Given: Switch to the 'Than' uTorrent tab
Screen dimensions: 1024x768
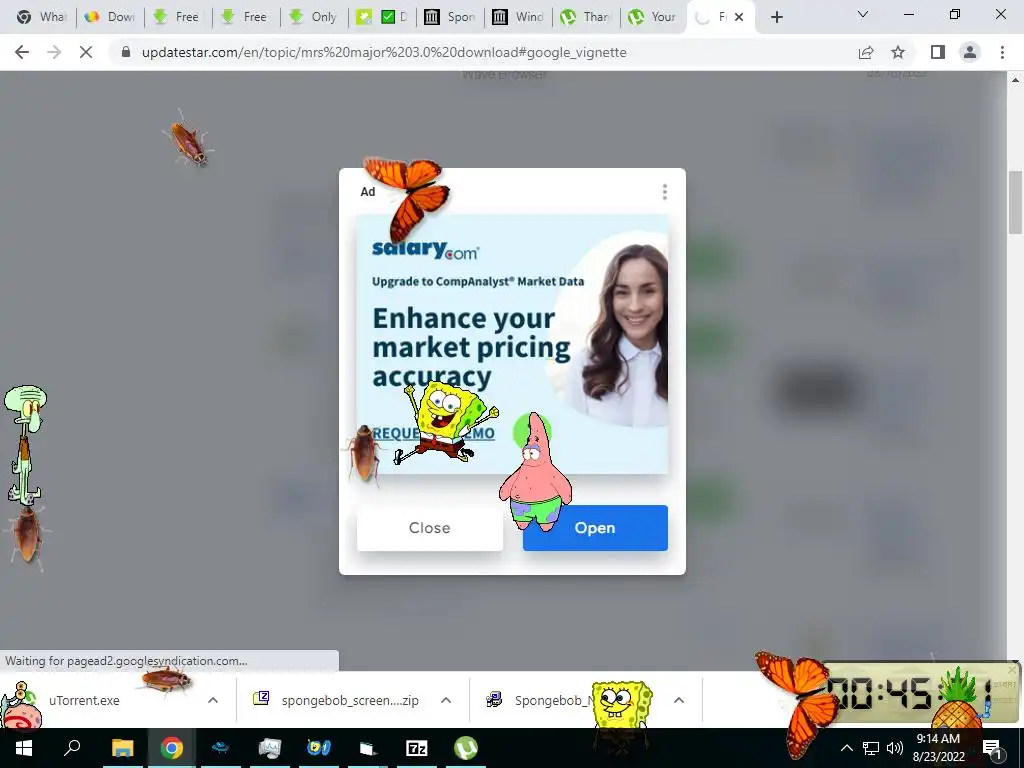Looking at the screenshot, I should pos(586,17).
